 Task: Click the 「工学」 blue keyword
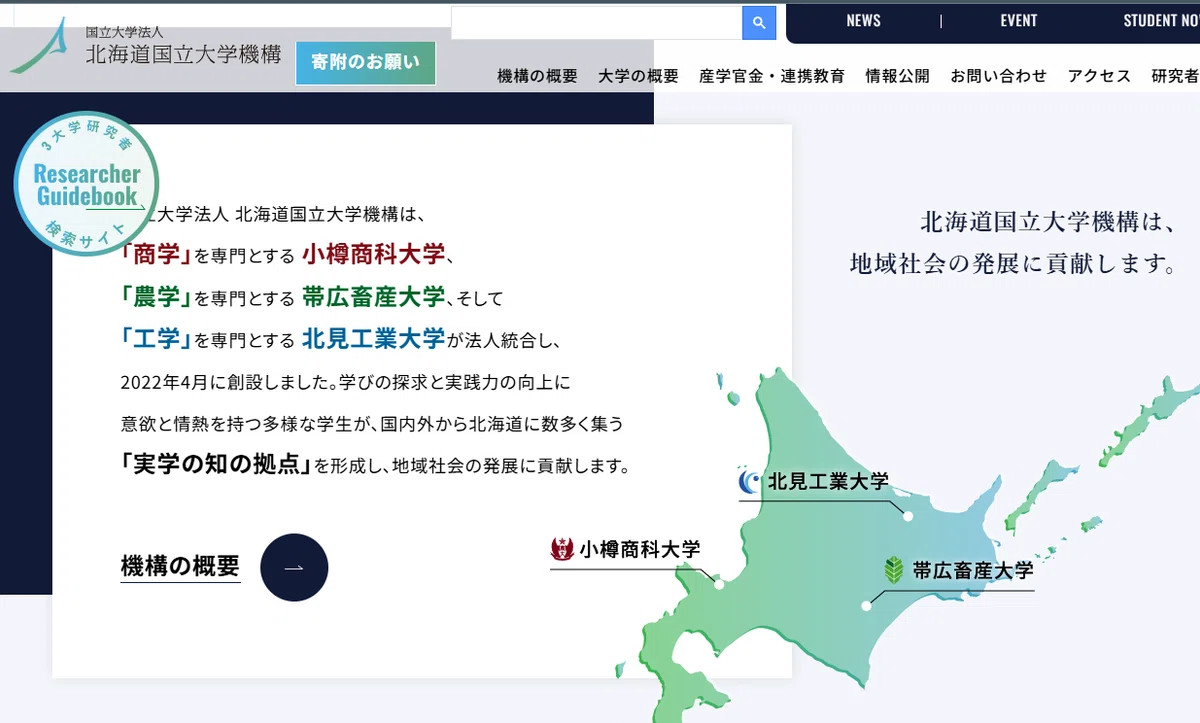click(x=156, y=339)
